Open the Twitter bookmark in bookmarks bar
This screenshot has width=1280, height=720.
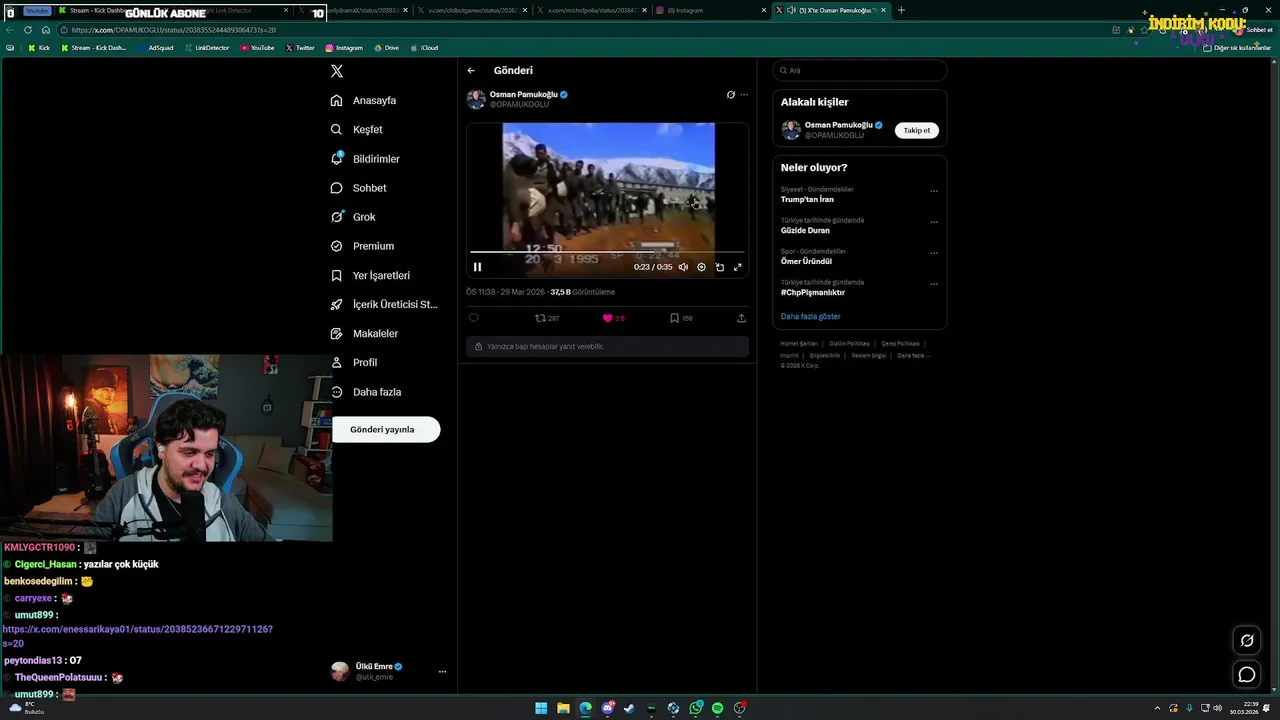pos(300,48)
